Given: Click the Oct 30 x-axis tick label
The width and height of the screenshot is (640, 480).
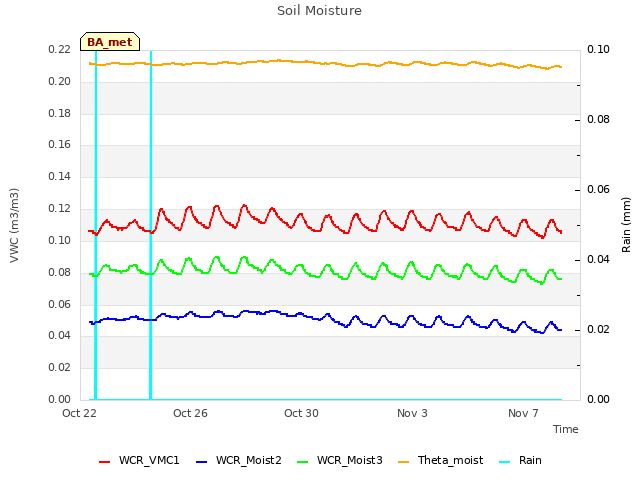Looking at the screenshot, I should coord(301,413).
